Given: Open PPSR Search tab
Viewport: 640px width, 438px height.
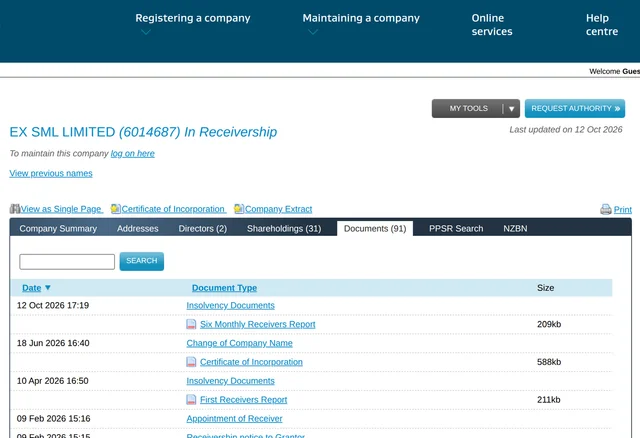Looking at the screenshot, I should tap(456, 229).
